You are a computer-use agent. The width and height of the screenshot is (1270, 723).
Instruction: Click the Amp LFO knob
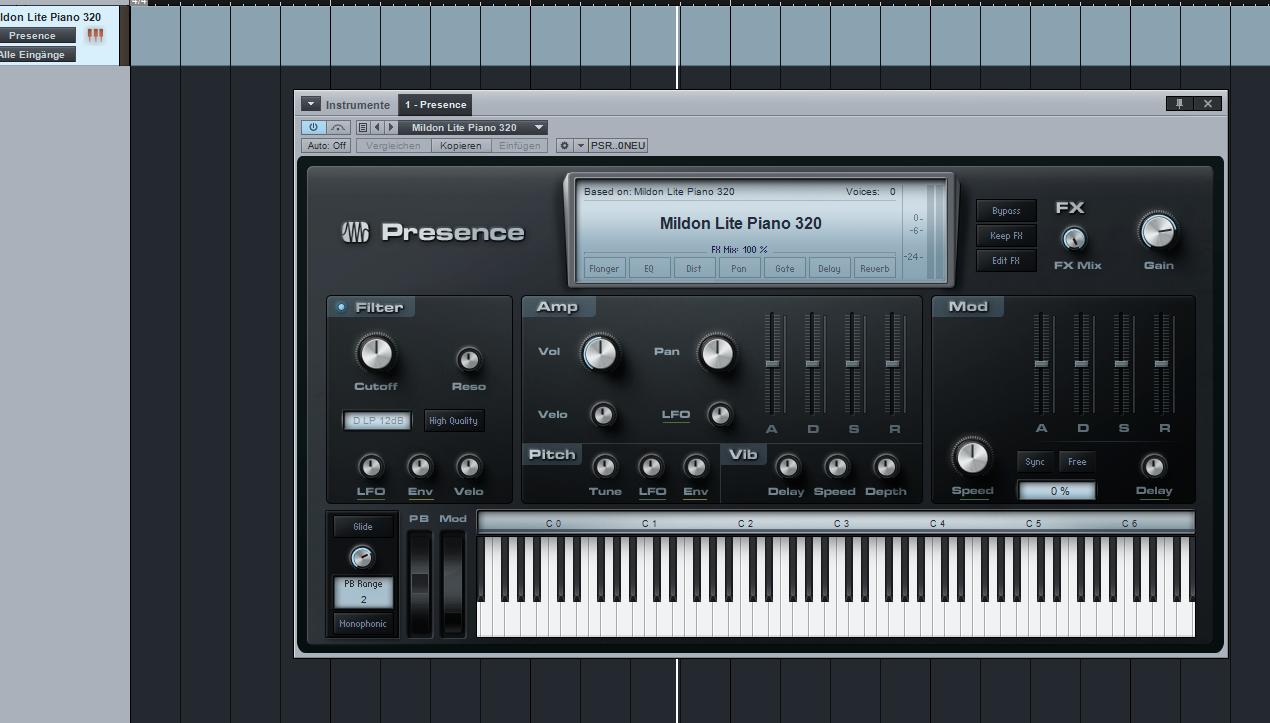[719, 414]
